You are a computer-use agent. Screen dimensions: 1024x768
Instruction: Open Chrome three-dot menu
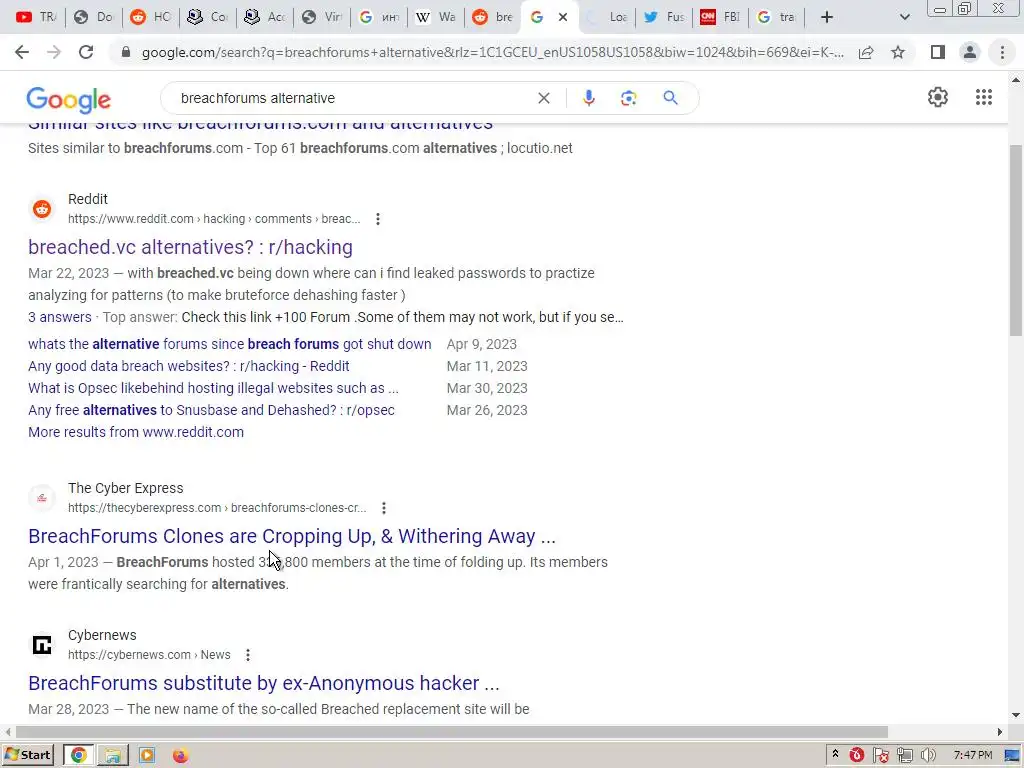(1002, 52)
